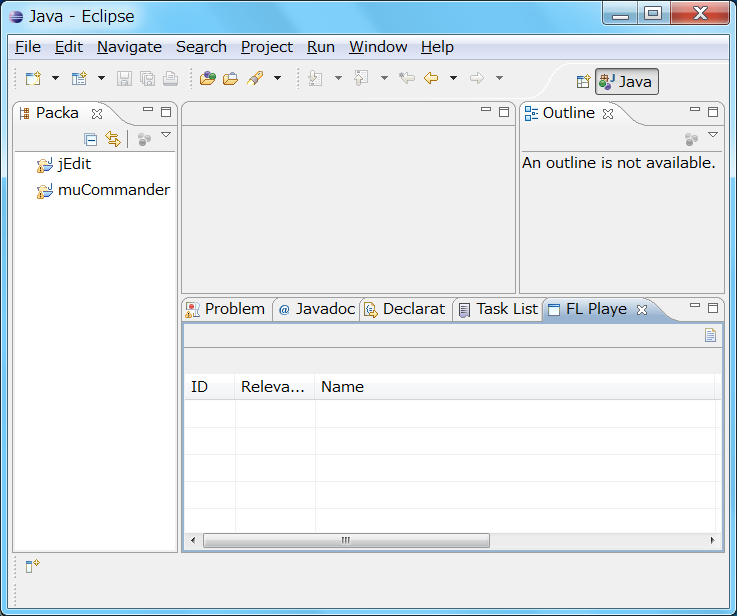Open the Navigate menu

click(129, 47)
